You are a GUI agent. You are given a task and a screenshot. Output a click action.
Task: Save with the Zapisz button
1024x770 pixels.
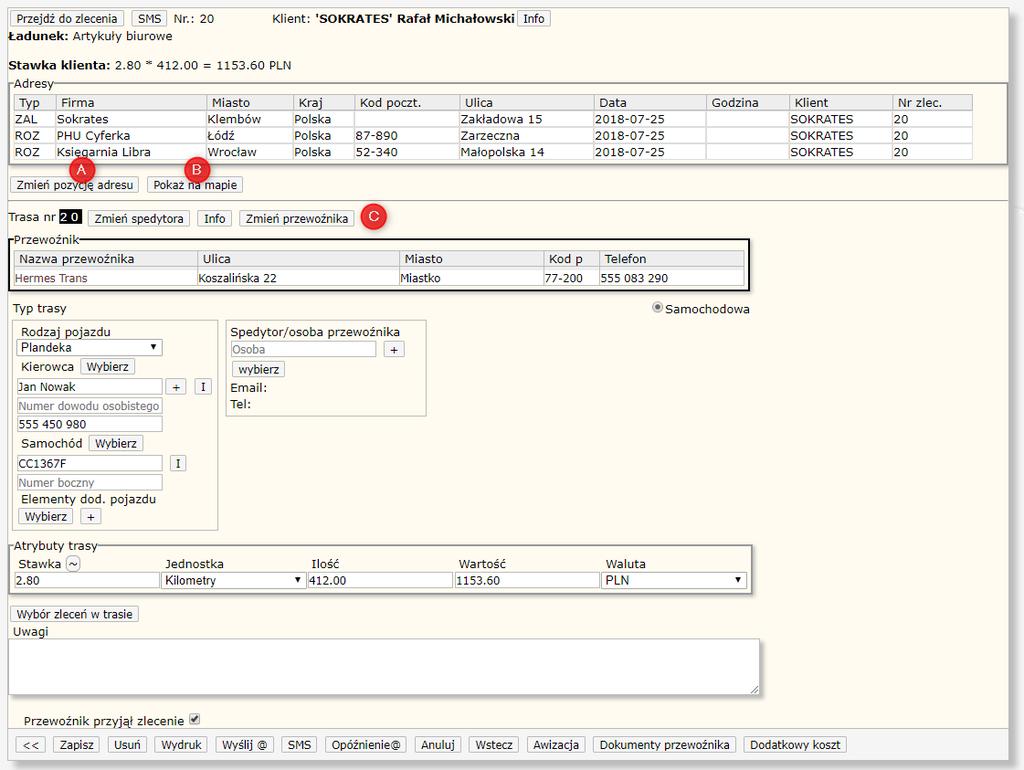pos(76,745)
